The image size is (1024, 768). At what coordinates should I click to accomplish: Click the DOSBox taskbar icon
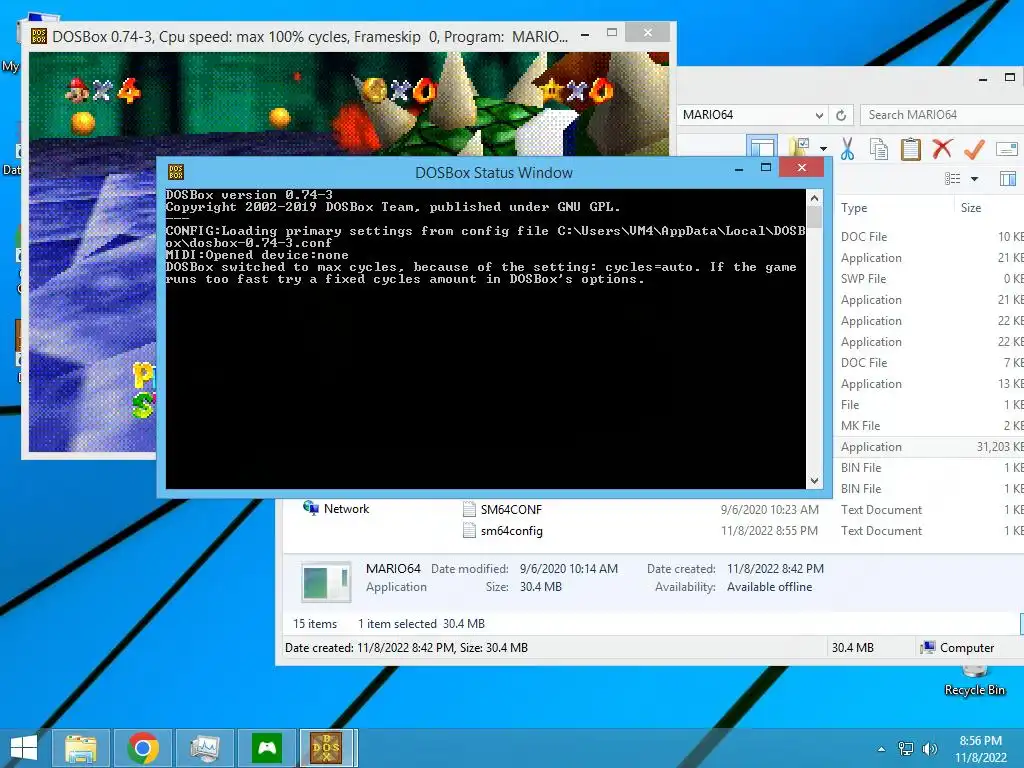tap(326, 748)
